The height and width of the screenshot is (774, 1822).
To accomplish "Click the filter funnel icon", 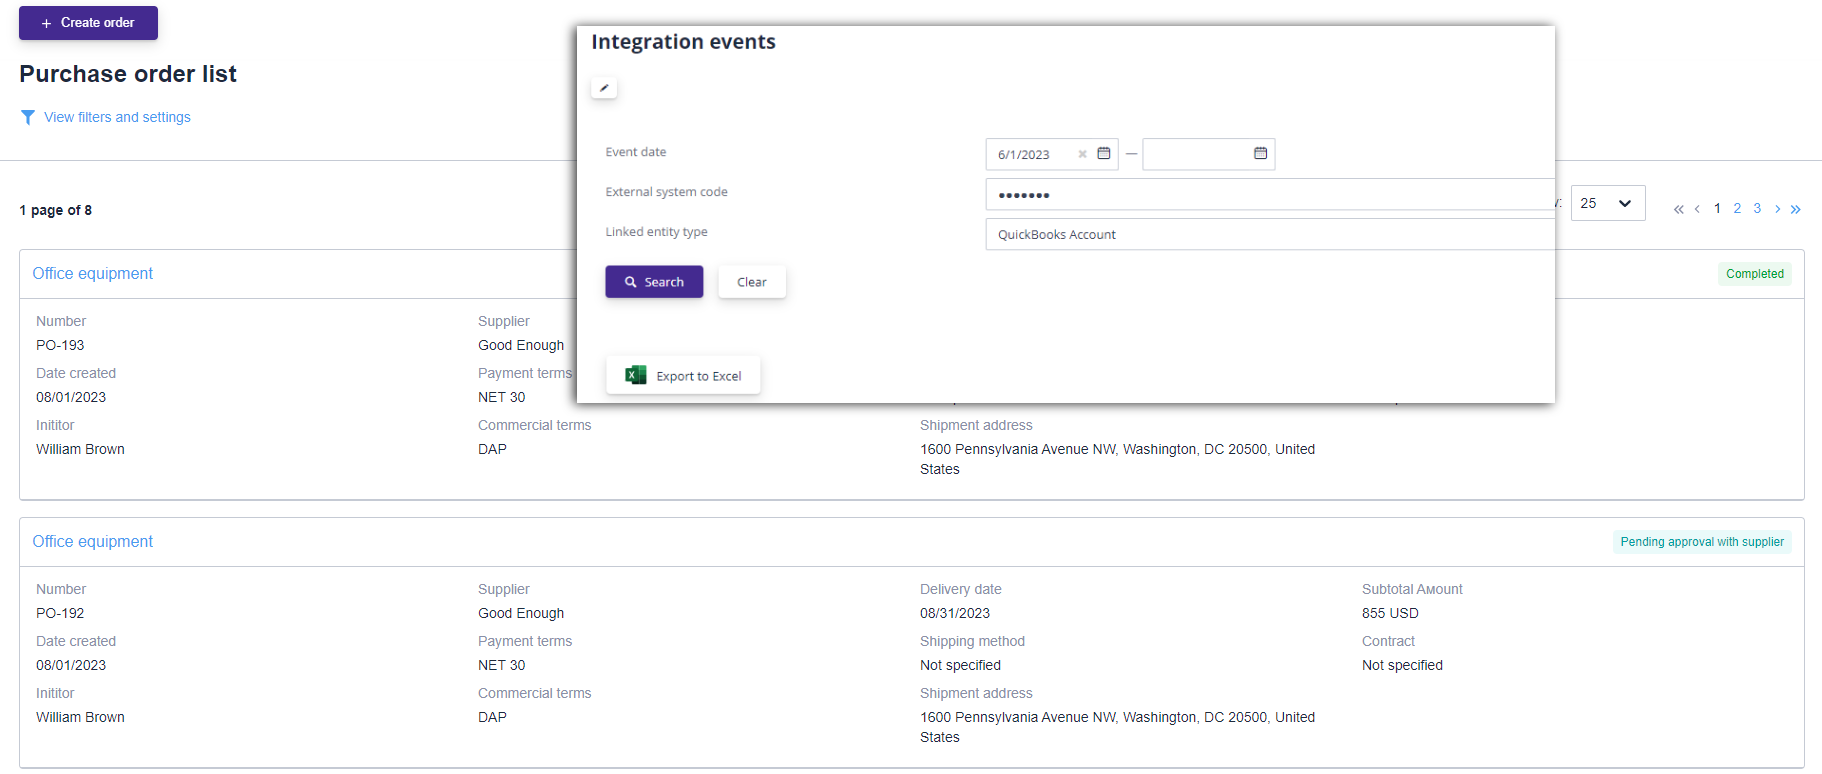I will pos(28,118).
